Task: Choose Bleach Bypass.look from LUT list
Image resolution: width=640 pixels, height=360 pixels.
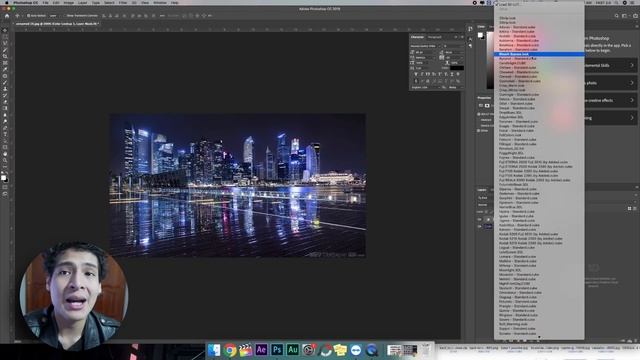Action: coord(539,54)
